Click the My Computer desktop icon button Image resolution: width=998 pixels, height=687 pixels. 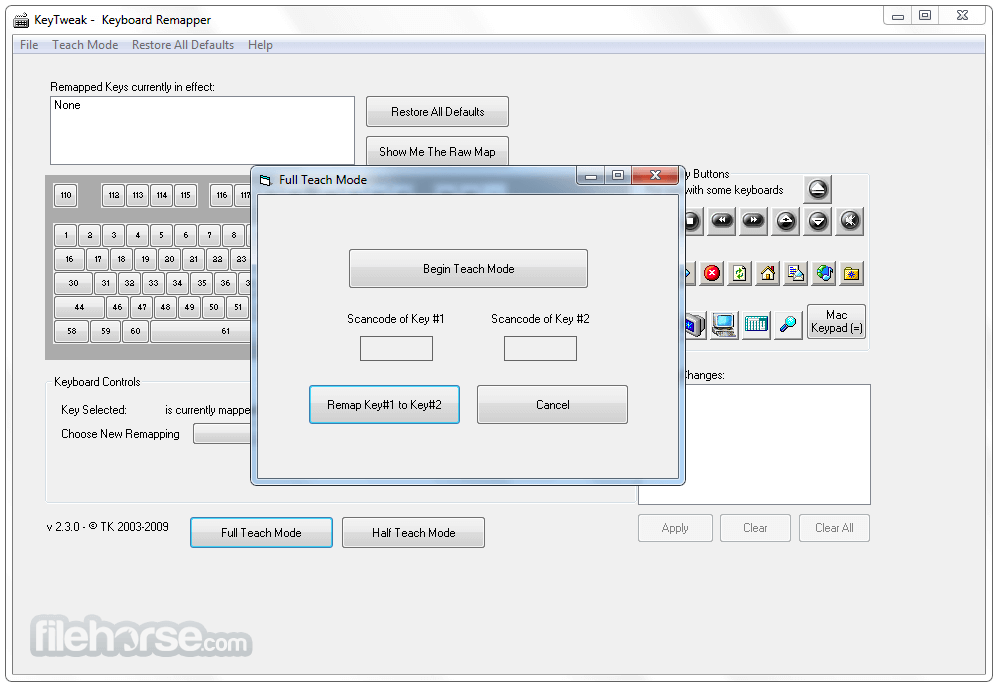pos(724,325)
